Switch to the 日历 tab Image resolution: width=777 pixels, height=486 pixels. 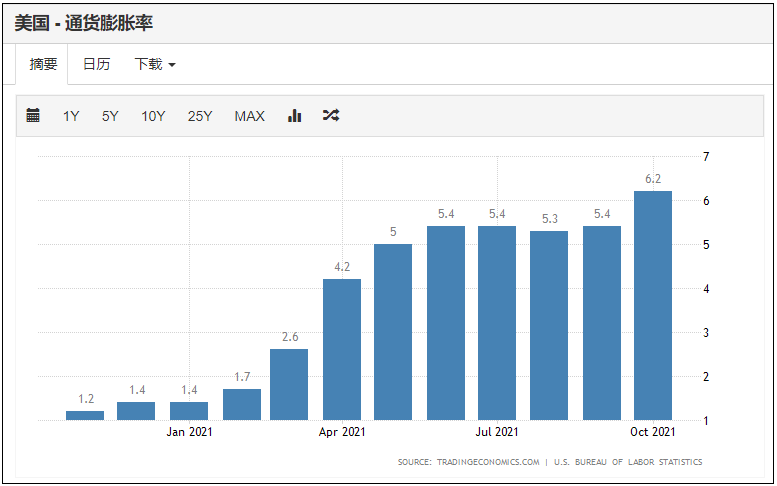click(x=96, y=64)
